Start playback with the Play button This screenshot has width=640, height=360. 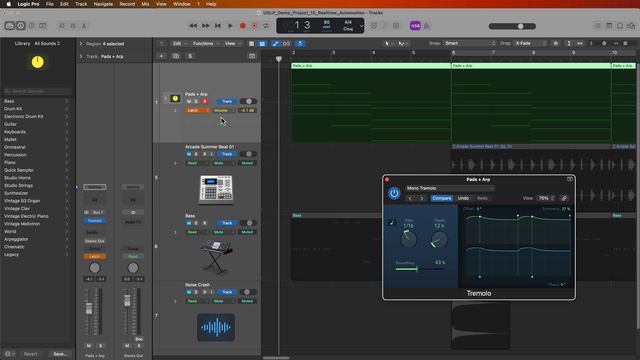tap(230, 26)
